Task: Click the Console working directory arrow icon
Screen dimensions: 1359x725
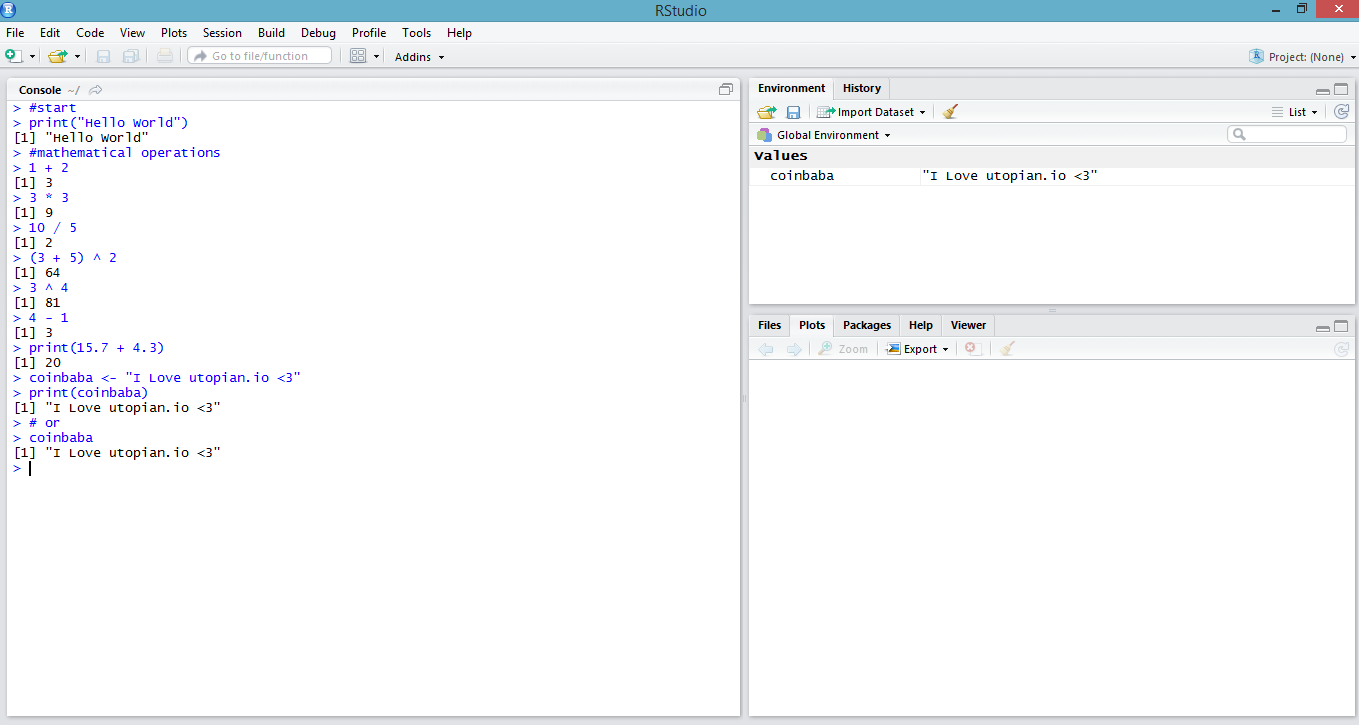Action: (95, 90)
